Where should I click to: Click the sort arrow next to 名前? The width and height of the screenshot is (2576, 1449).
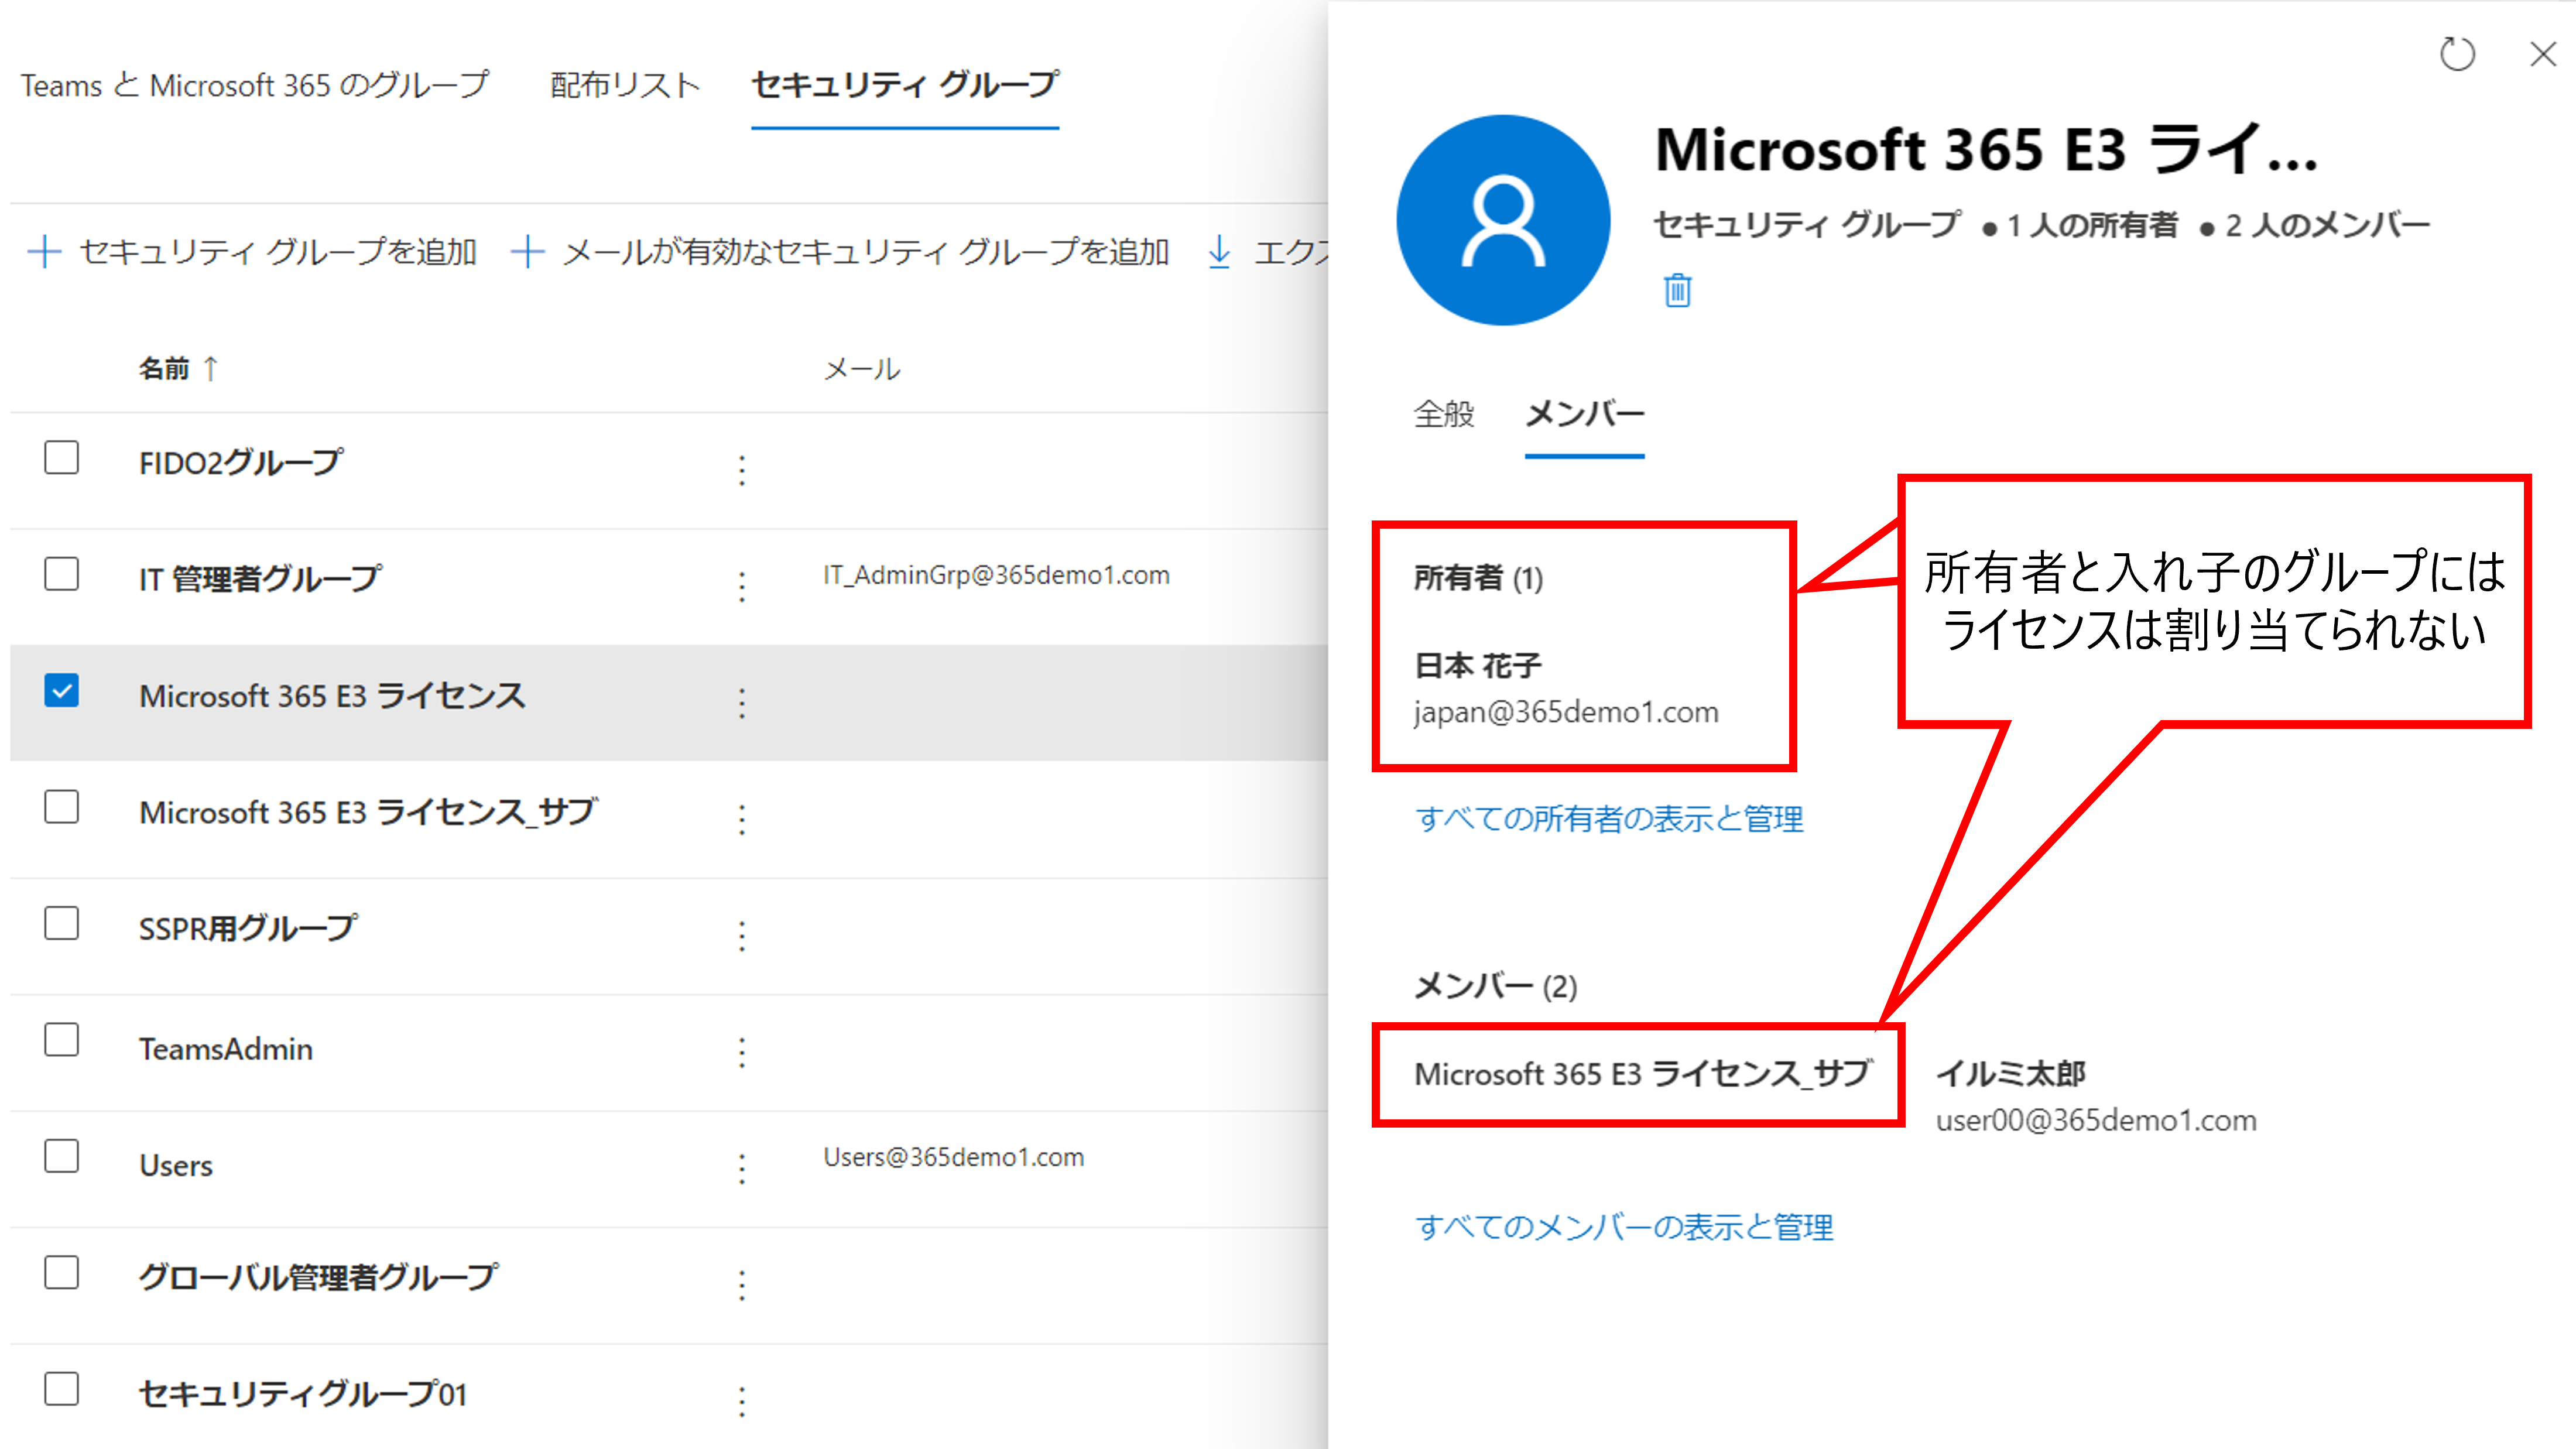(210, 368)
